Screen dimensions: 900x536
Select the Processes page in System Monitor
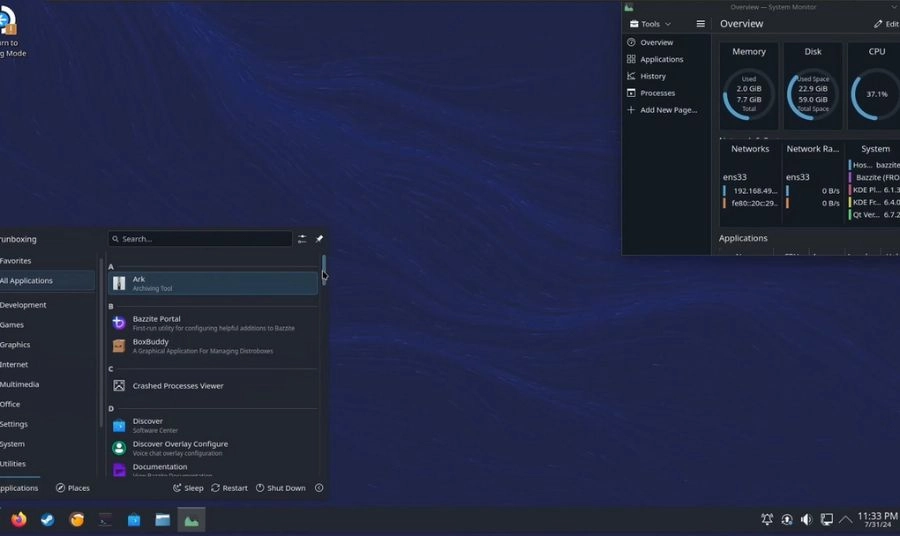[x=657, y=93]
